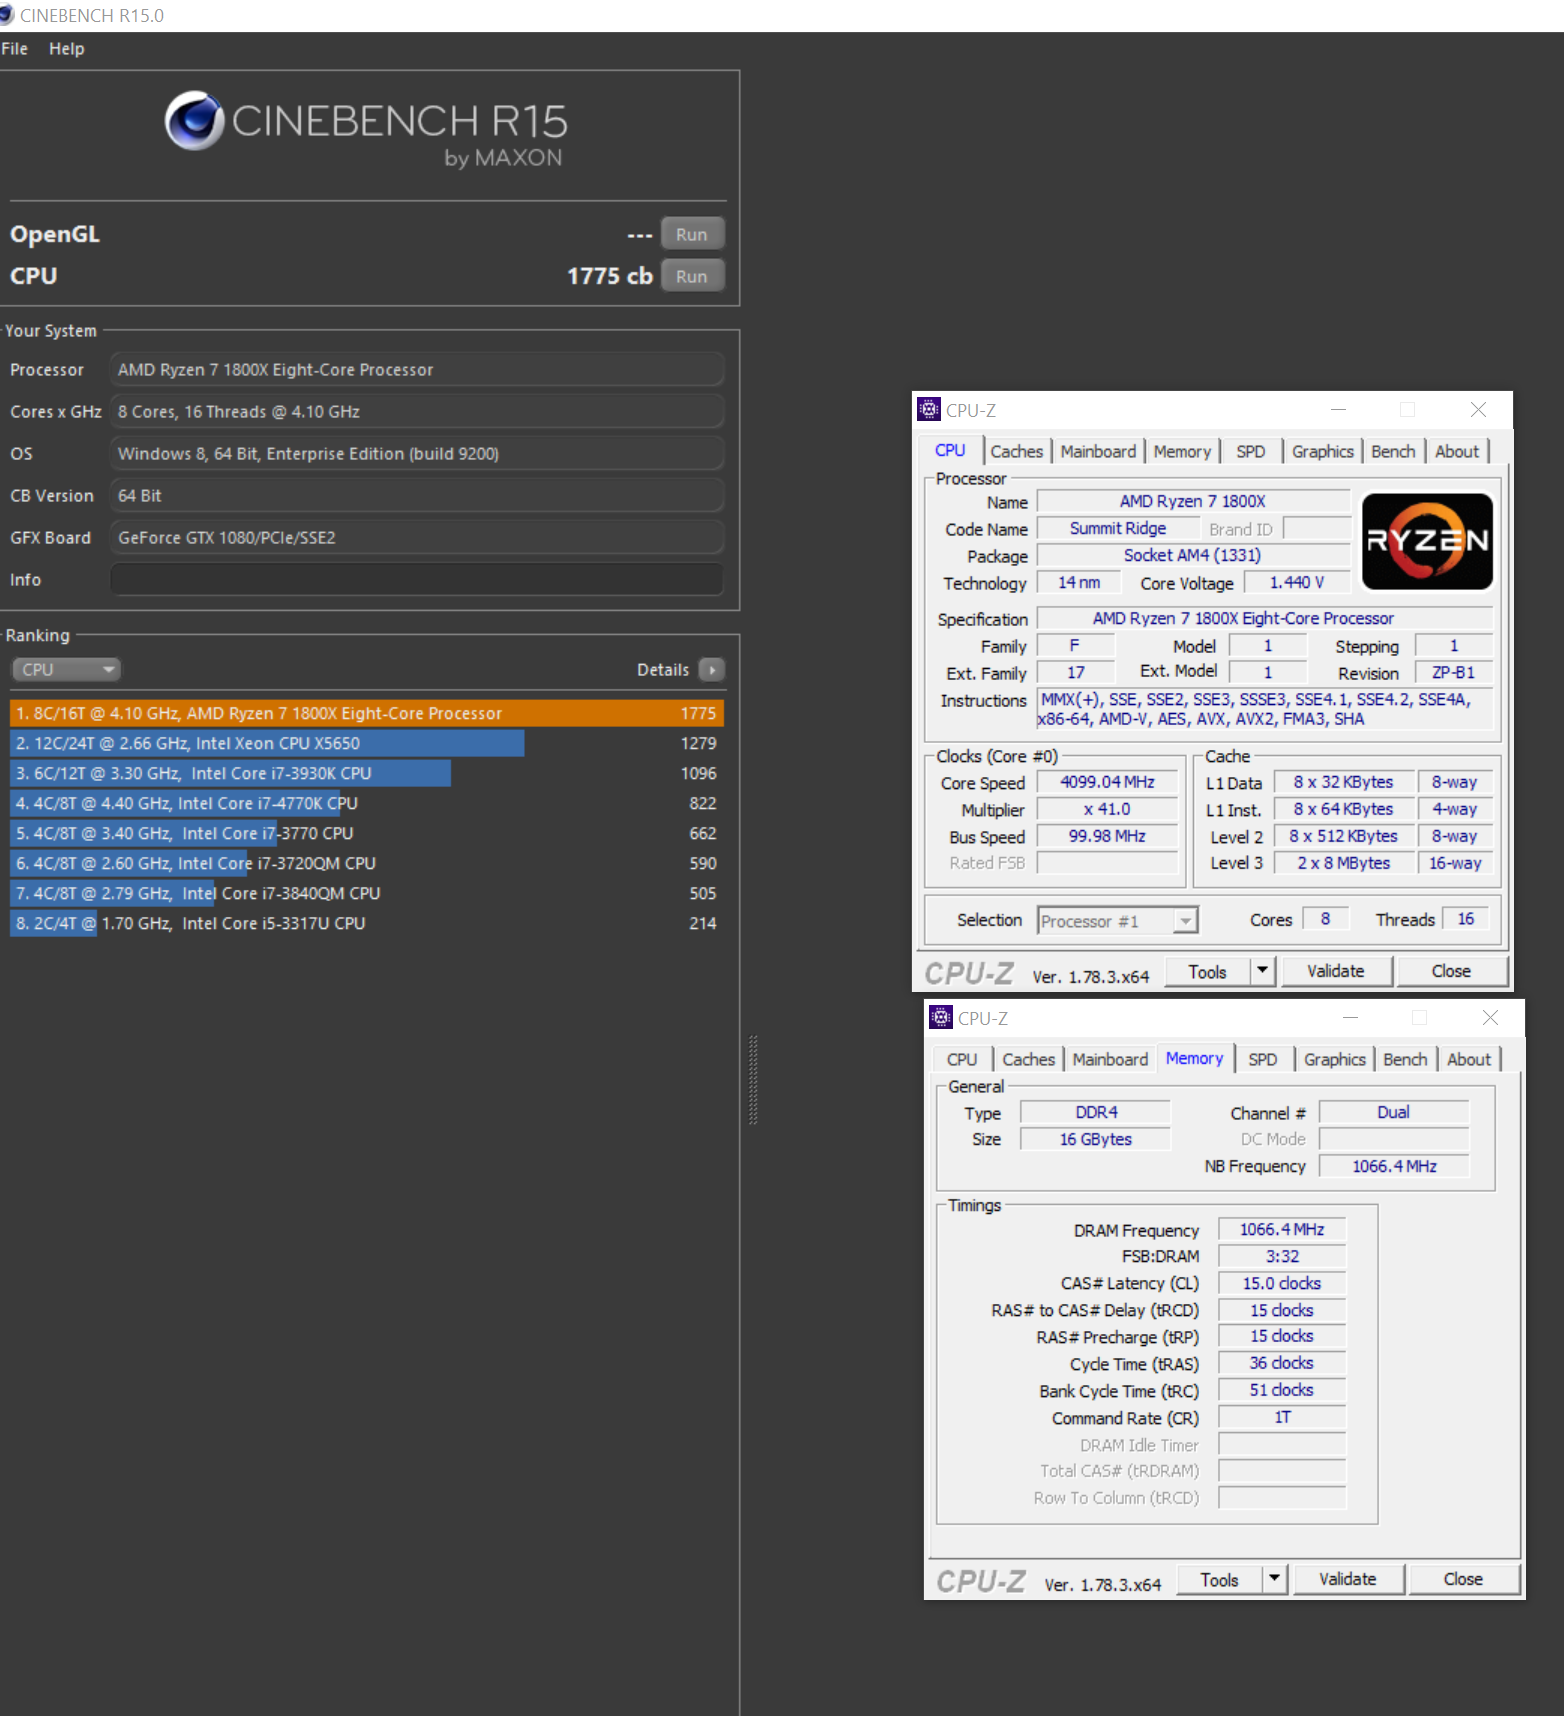Screen dimensions: 1564x1716
Task: Minimize the top CPU-Z window
Action: point(1338,410)
